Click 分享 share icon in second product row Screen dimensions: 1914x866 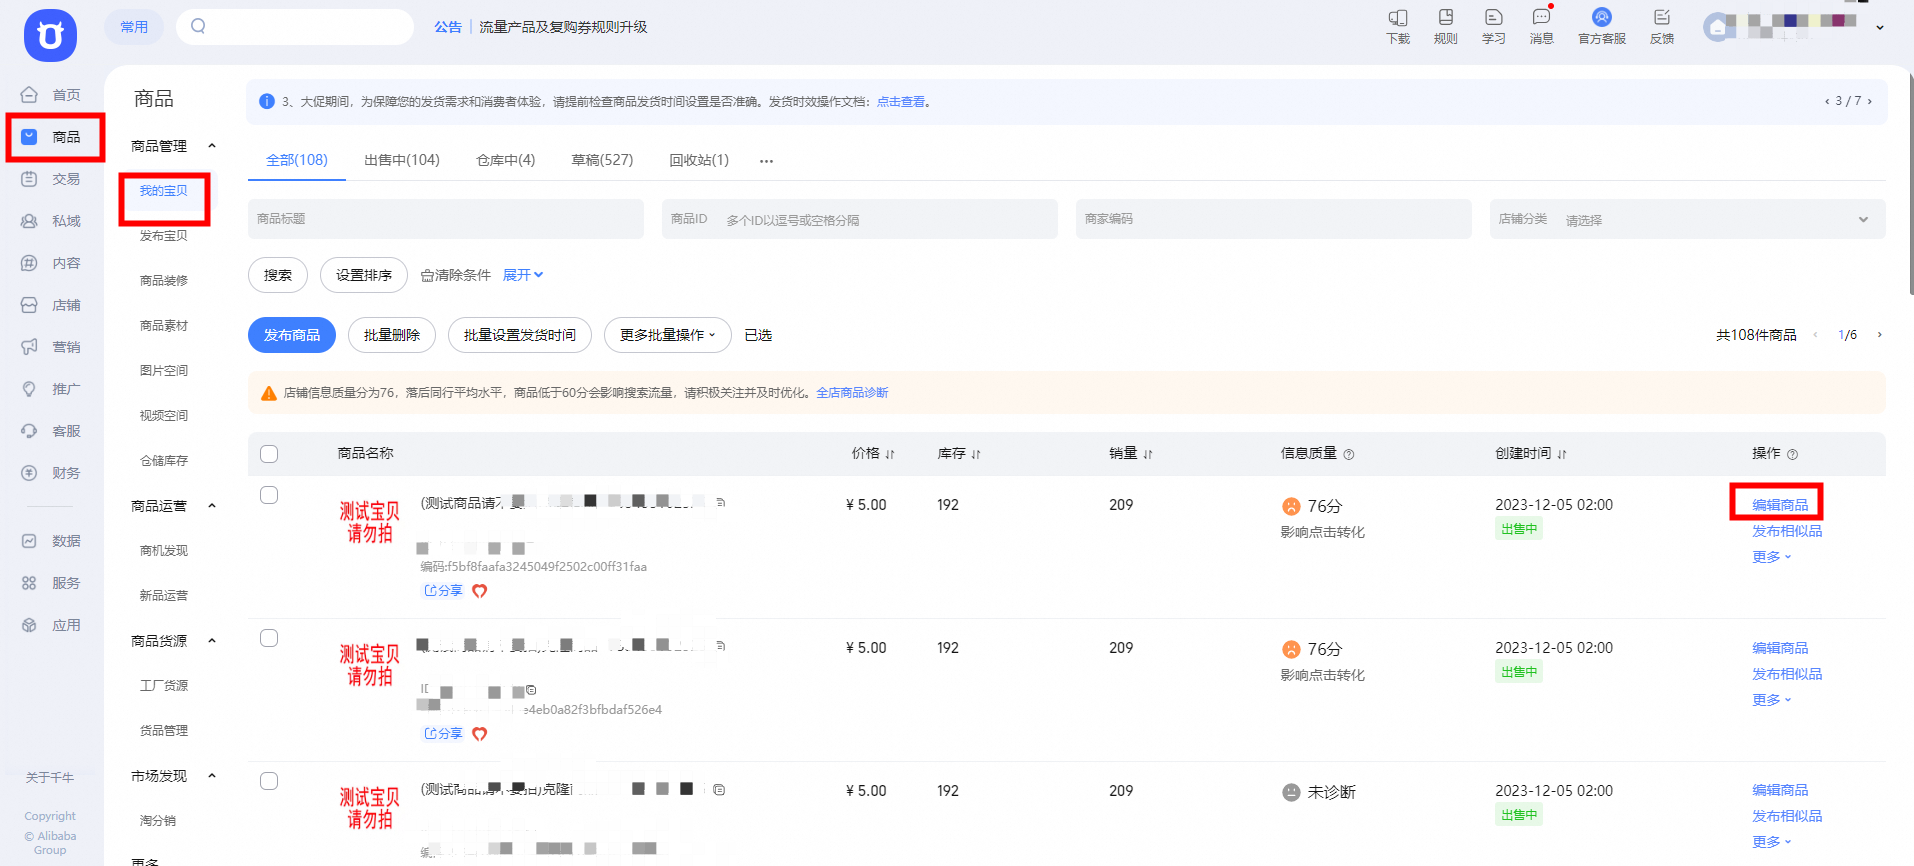(443, 733)
